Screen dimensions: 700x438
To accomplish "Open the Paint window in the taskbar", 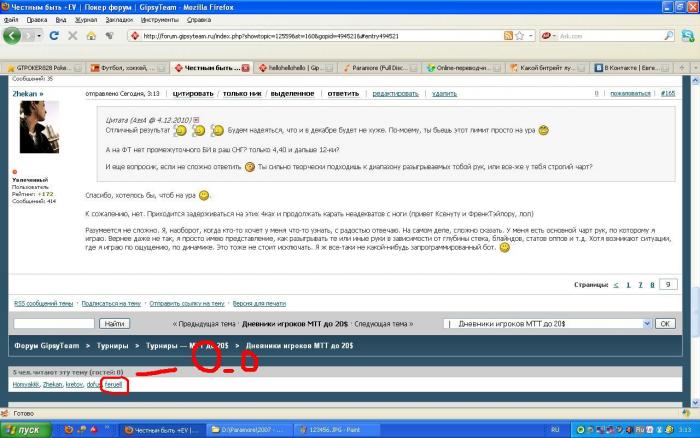I will coord(337,430).
